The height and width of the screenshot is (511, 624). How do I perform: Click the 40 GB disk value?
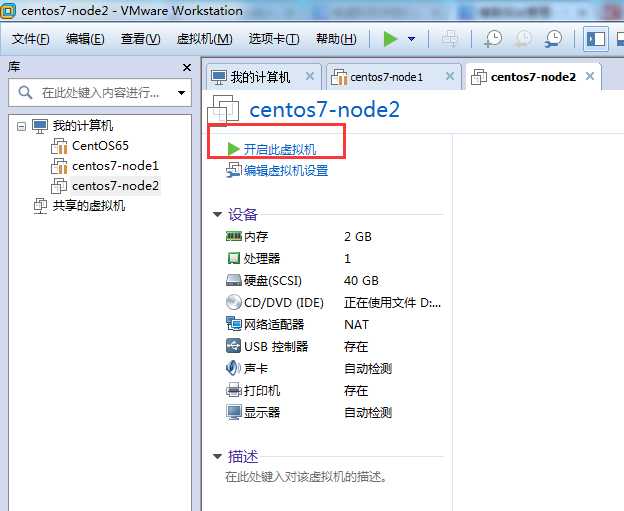click(x=361, y=281)
